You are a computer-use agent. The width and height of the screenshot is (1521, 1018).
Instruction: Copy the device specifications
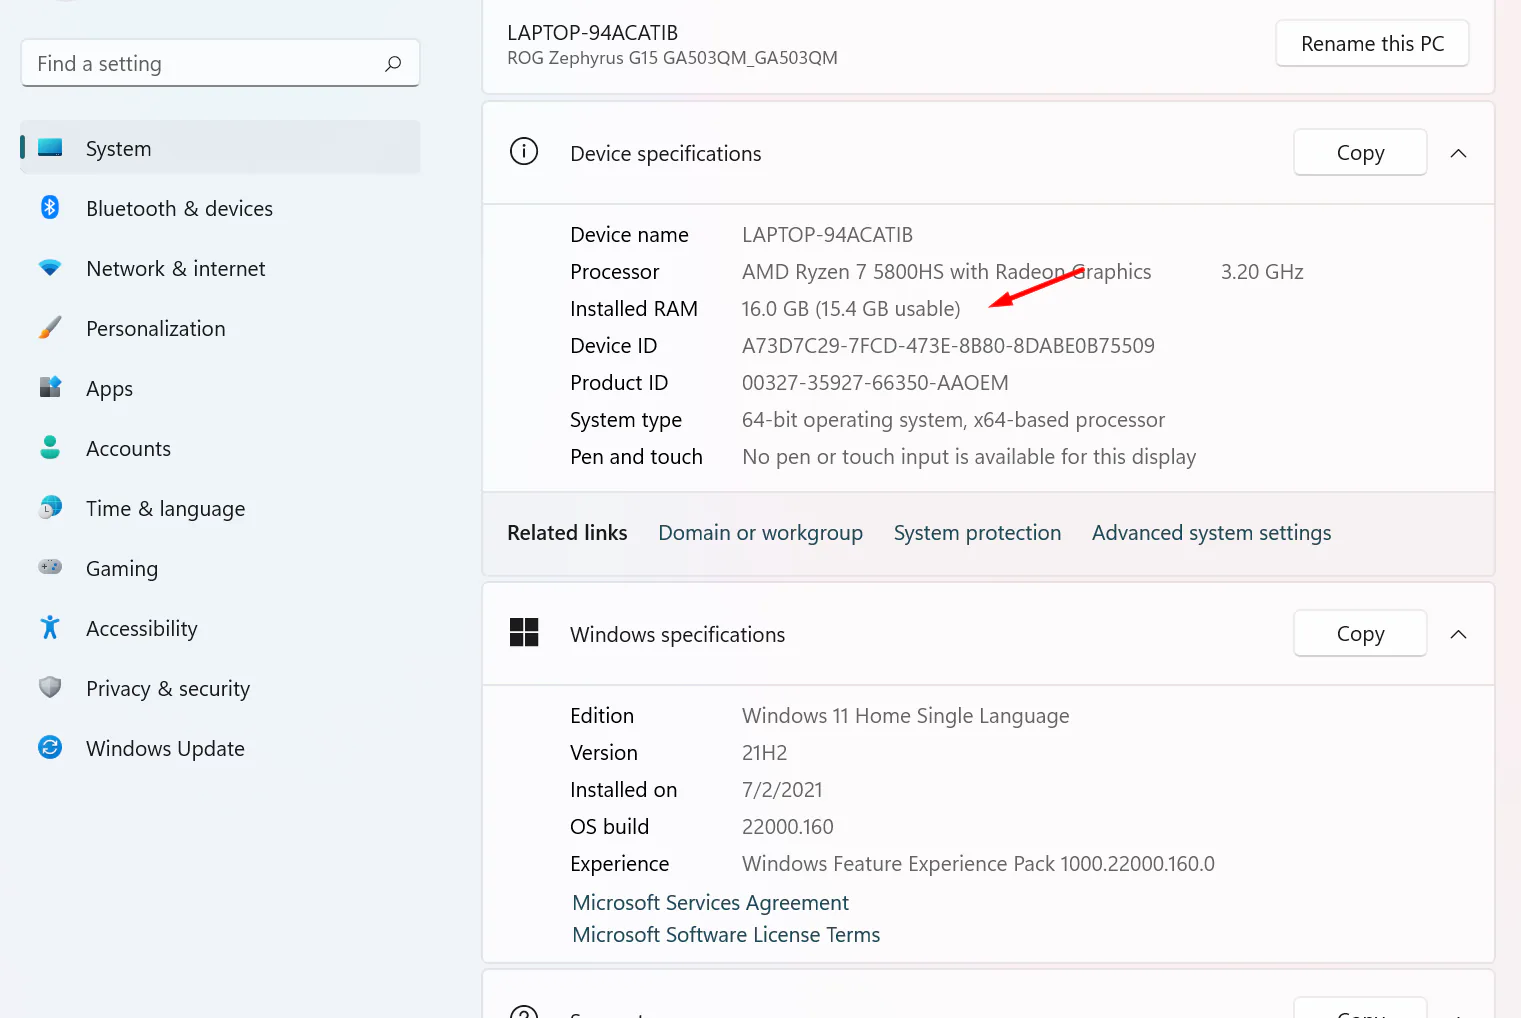1360,153
